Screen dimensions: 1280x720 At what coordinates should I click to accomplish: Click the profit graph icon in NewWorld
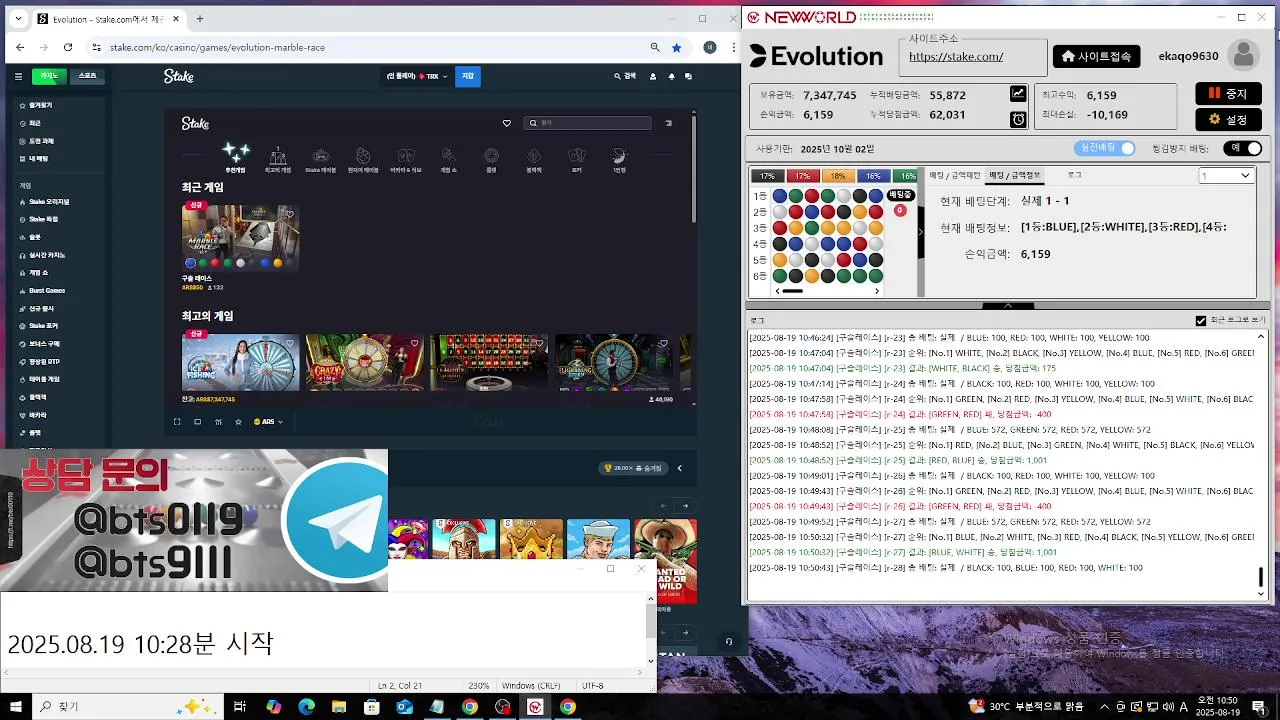[x=1018, y=94]
